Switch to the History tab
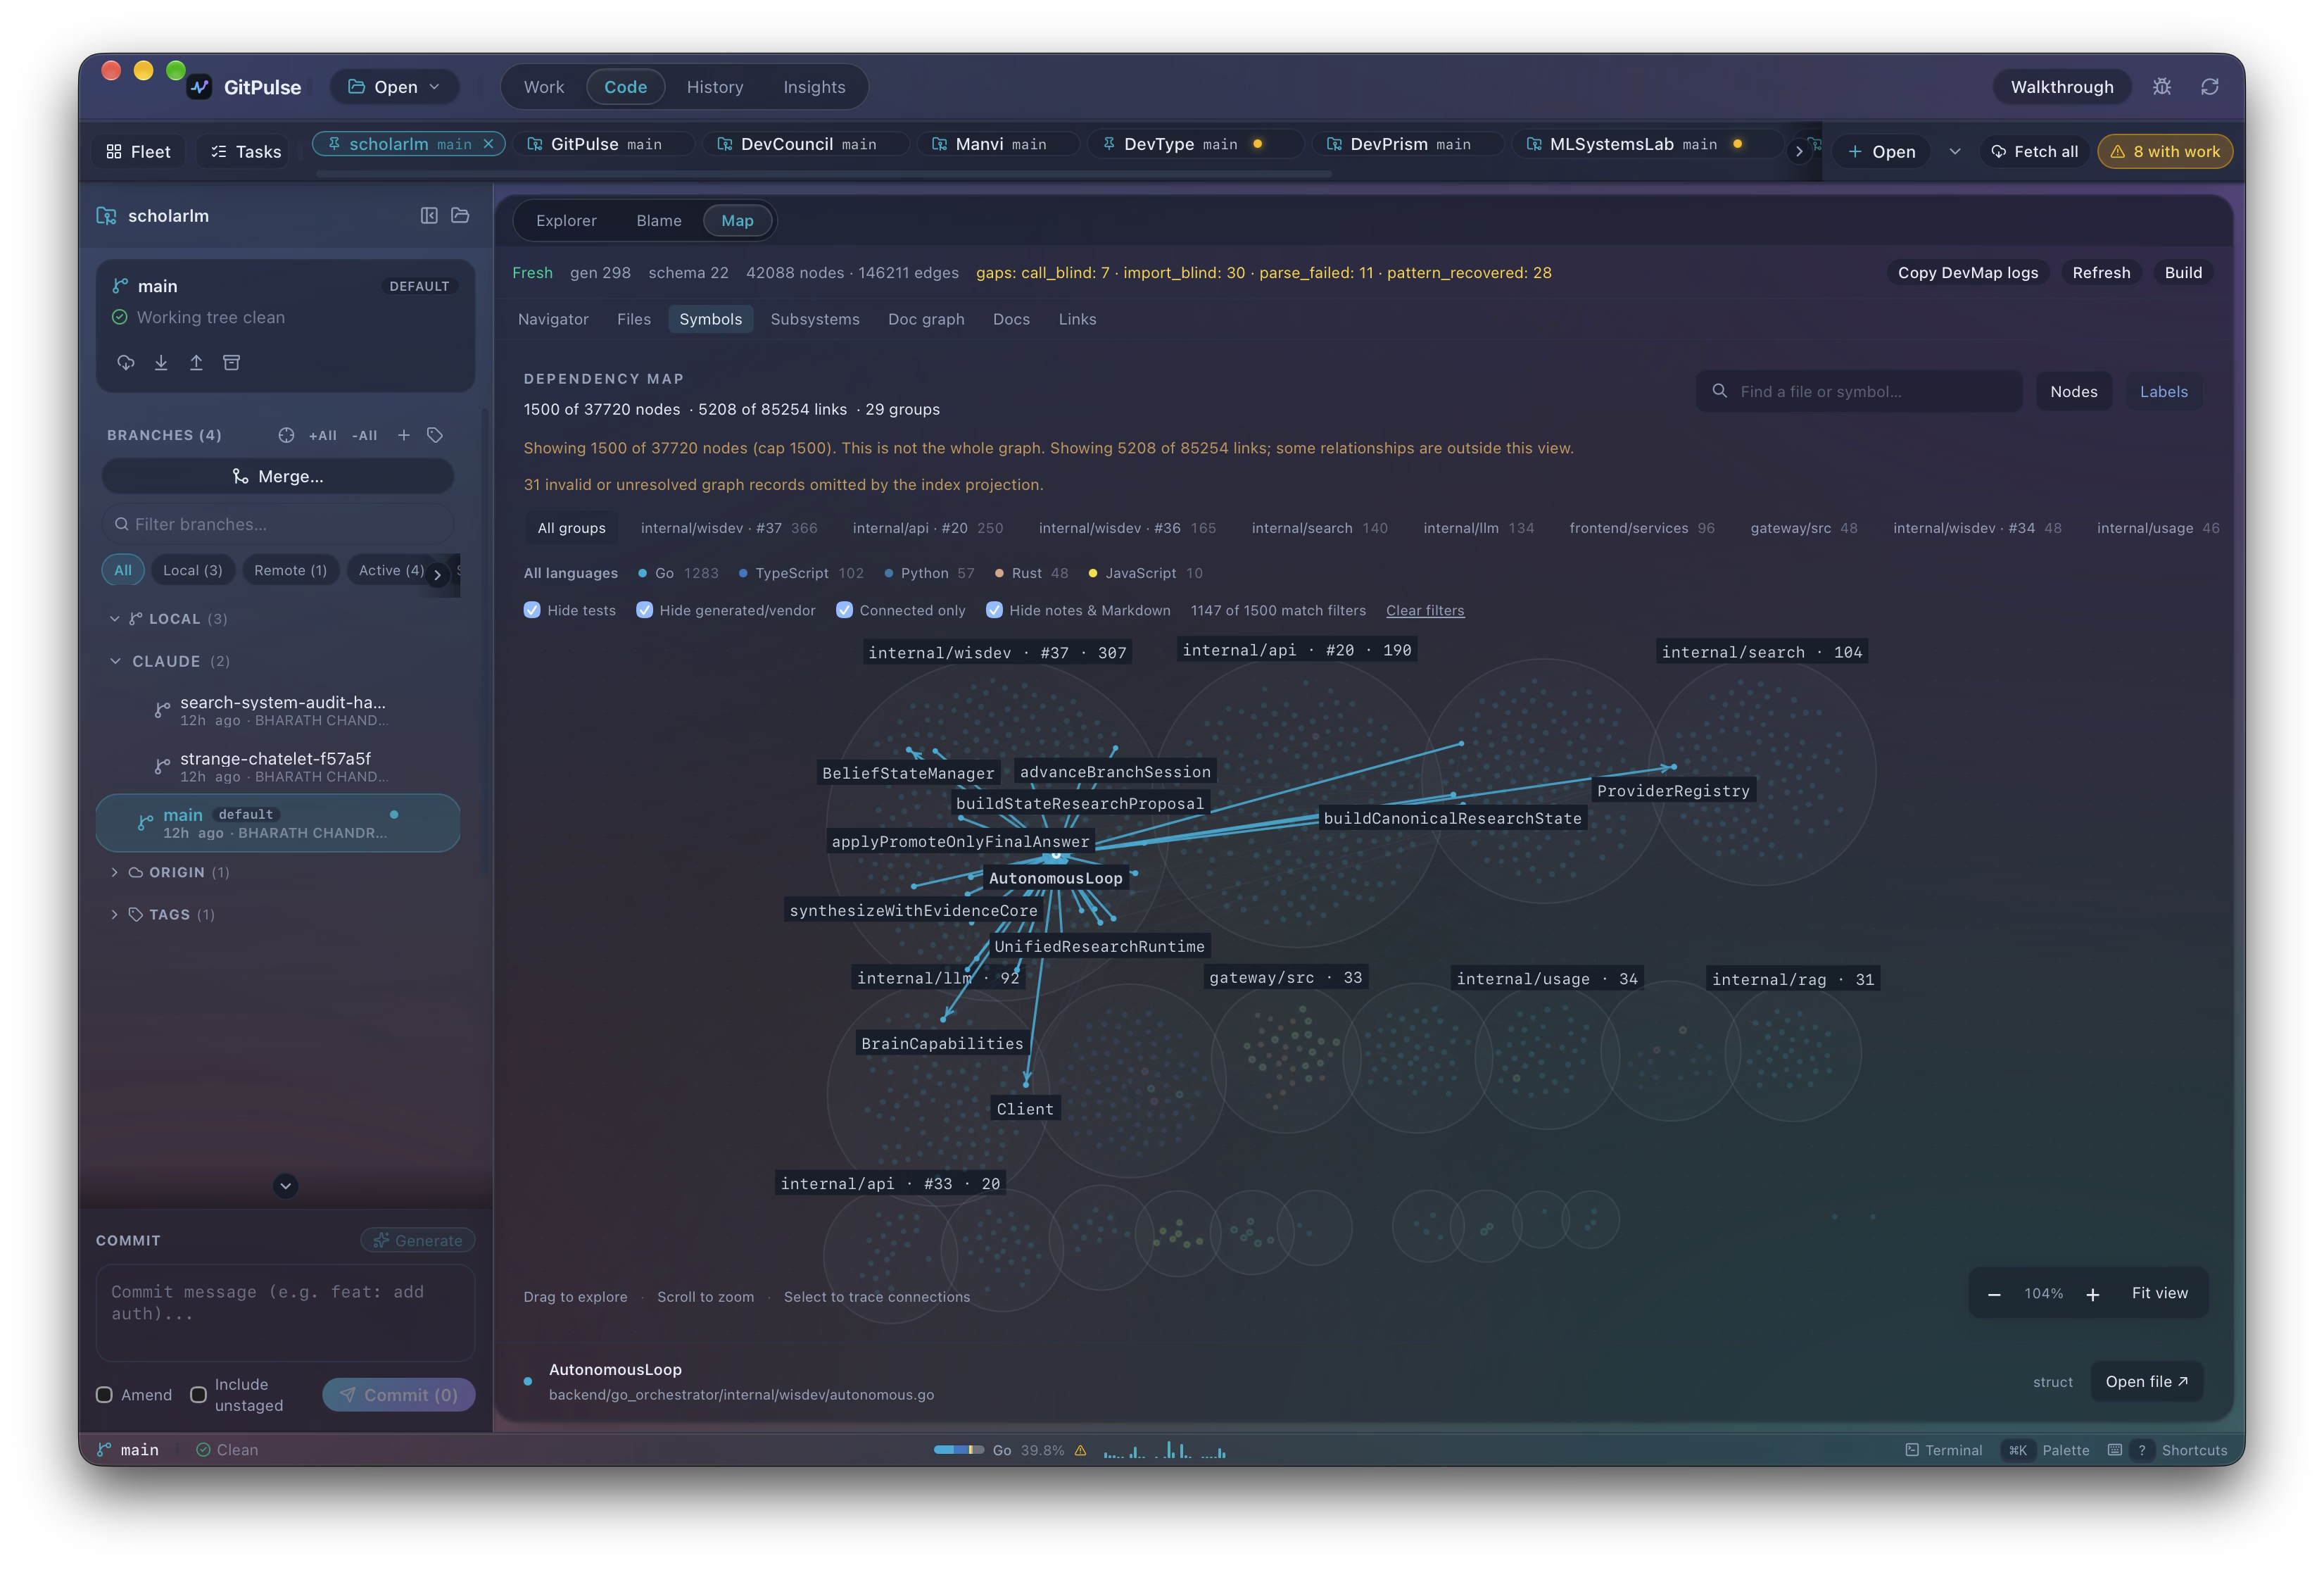This screenshot has height=1570, width=2324. [714, 87]
